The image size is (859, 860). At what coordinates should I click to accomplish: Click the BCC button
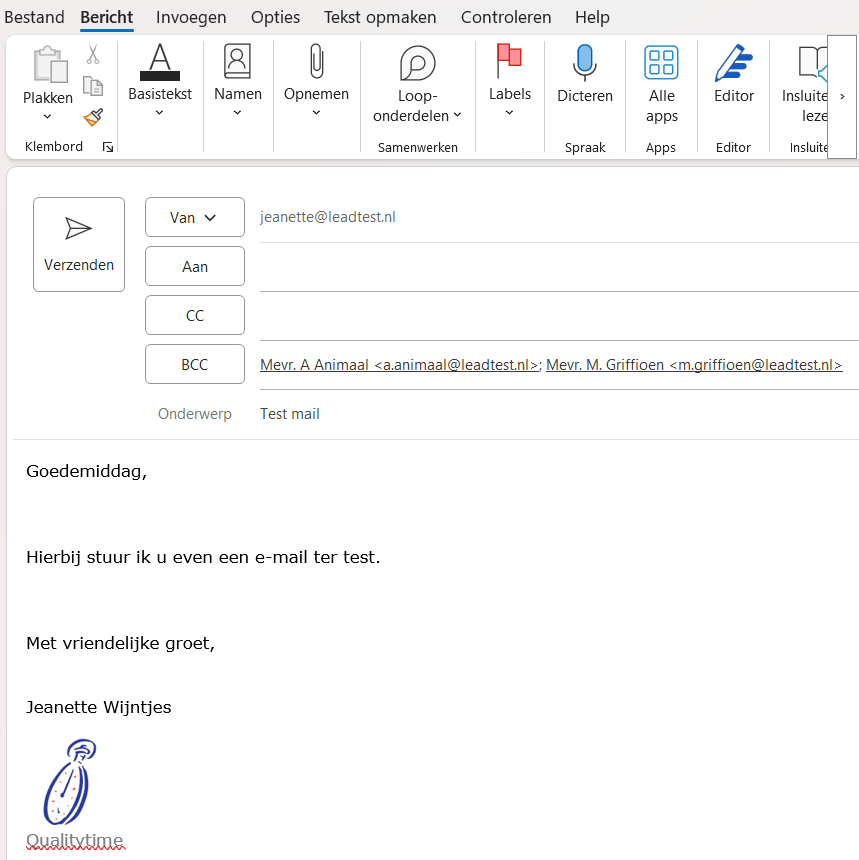[195, 365]
